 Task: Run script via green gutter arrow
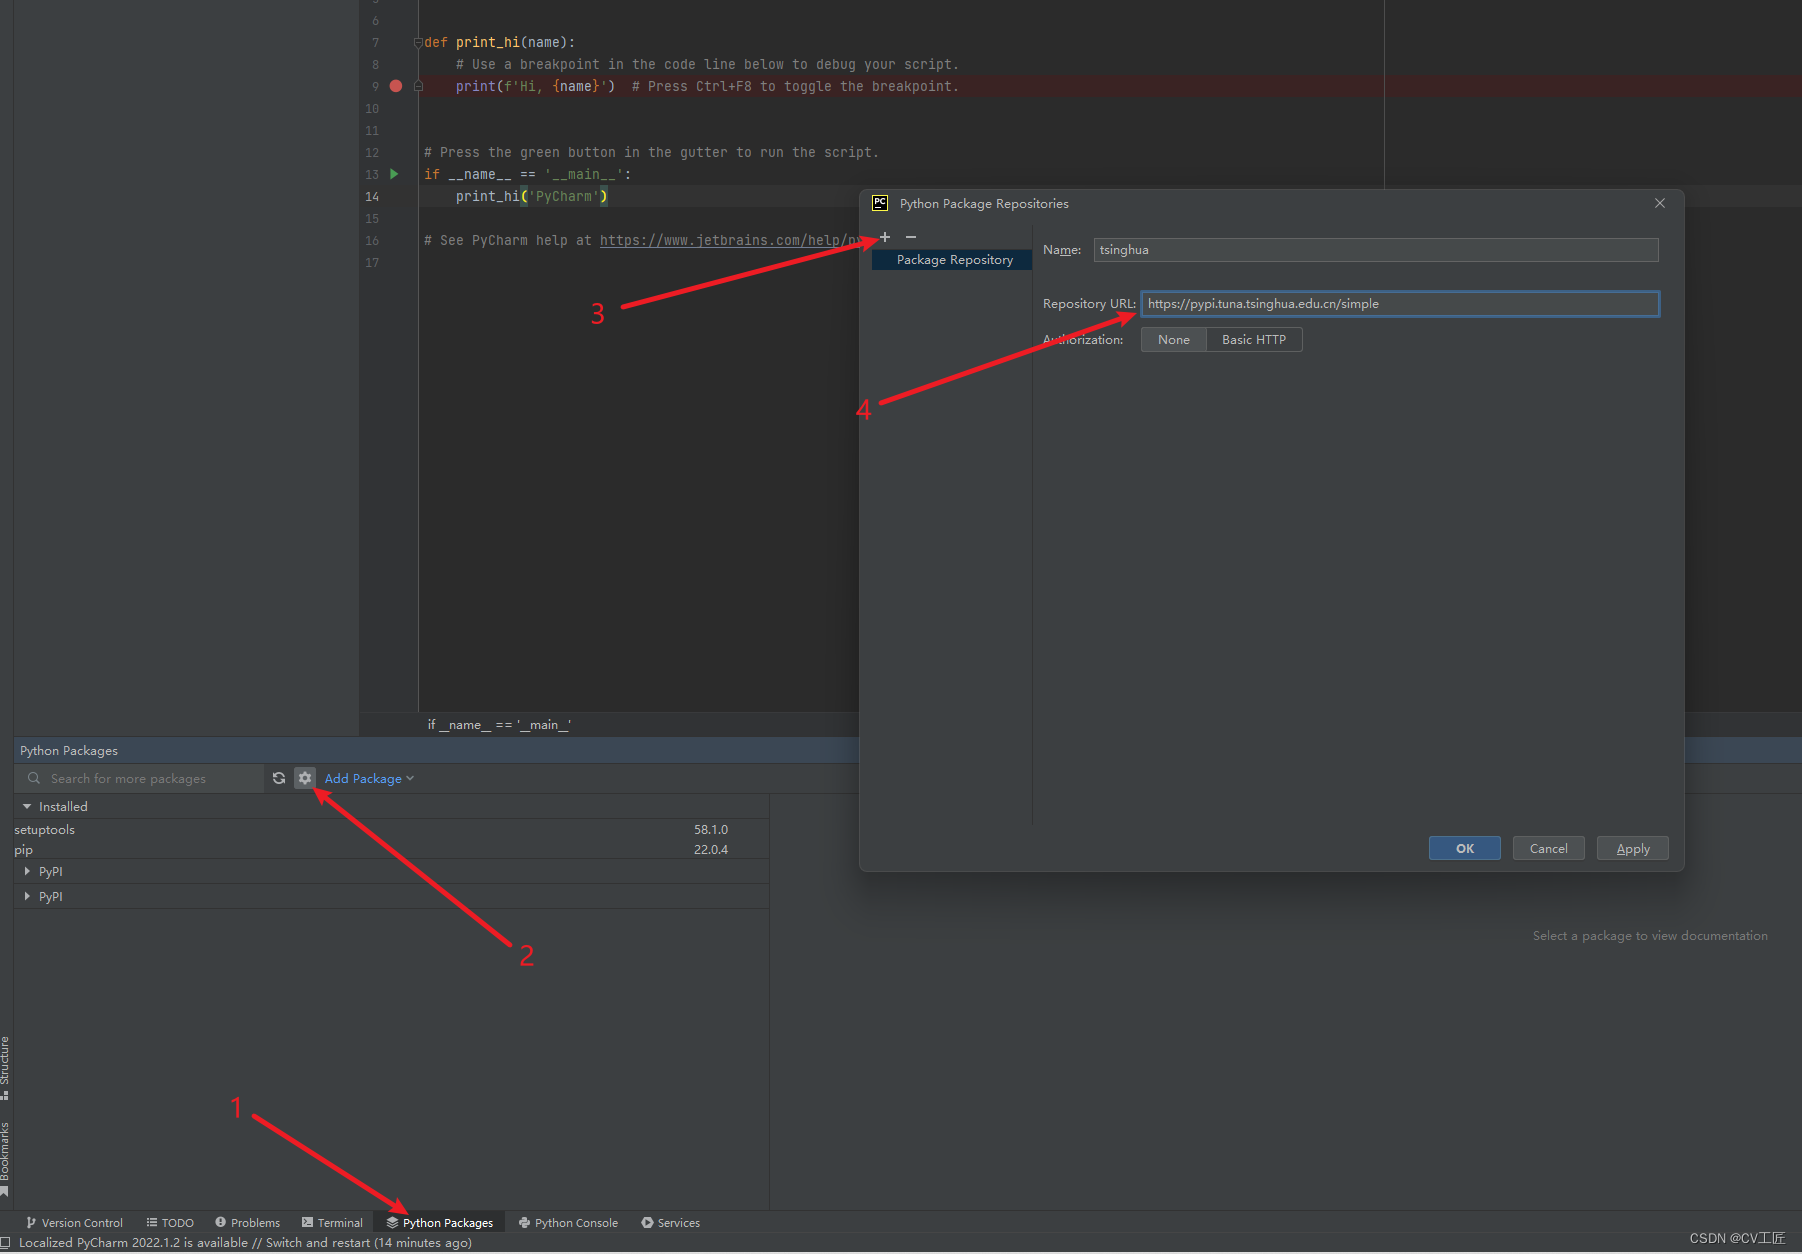[394, 174]
